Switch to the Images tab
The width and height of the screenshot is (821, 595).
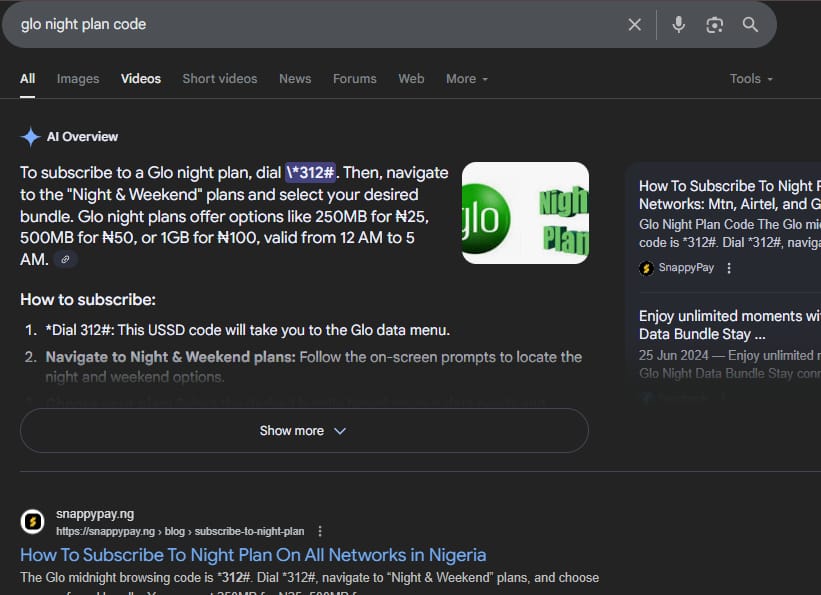[x=78, y=79]
